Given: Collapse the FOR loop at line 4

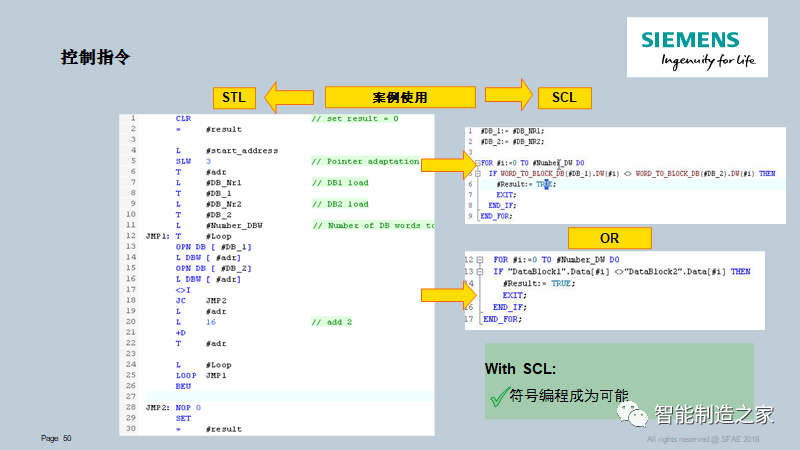Looking at the screenshot, I should (x=476, y=162).
